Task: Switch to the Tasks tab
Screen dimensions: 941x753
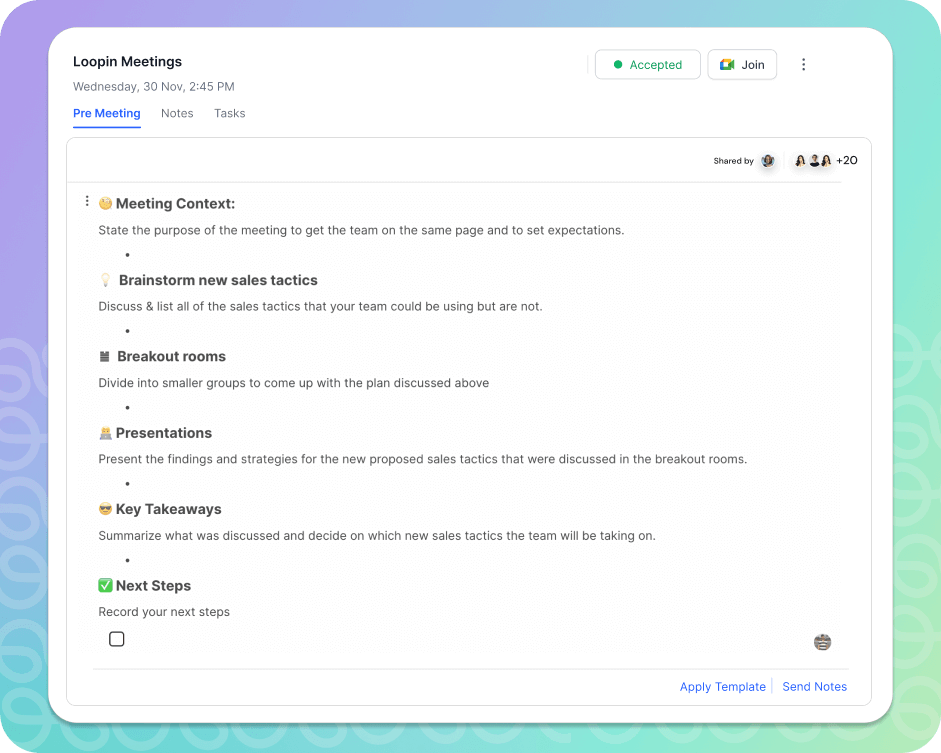Action: pyautogui.click(x=230, y=113)
